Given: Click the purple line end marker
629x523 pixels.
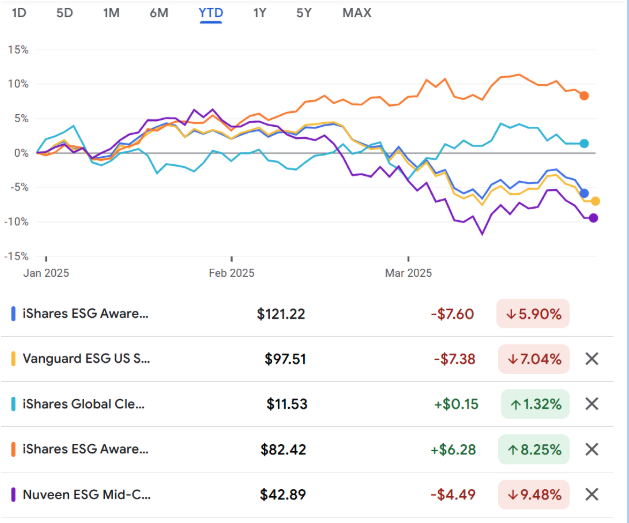Looking at the screenshot, I should [x=593, y=218].
